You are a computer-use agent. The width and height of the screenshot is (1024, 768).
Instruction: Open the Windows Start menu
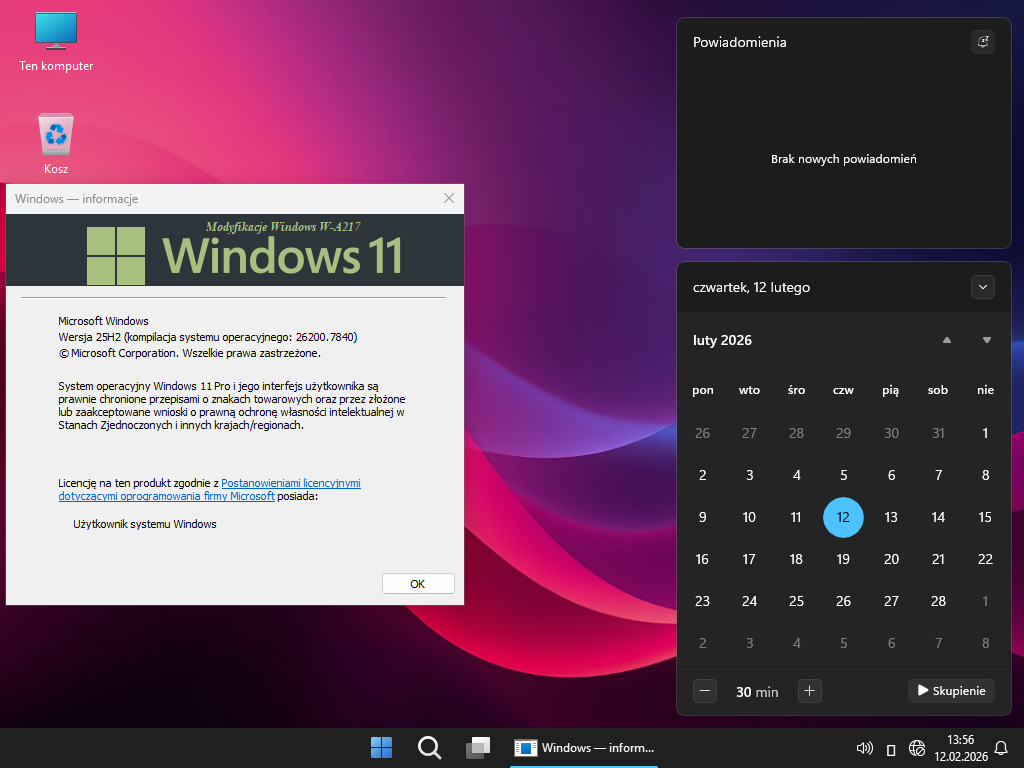381,747
